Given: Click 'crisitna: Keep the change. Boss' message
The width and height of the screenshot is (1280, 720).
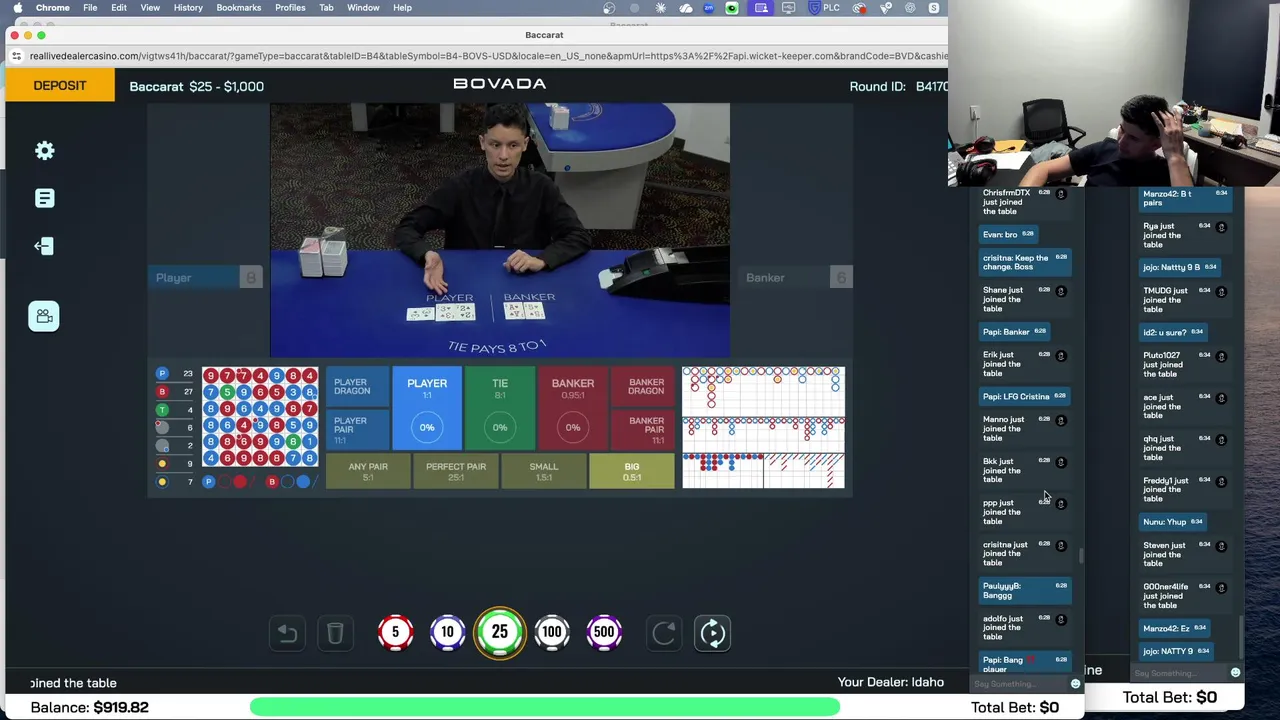Looking at the screenshot, I should 1025,262.
